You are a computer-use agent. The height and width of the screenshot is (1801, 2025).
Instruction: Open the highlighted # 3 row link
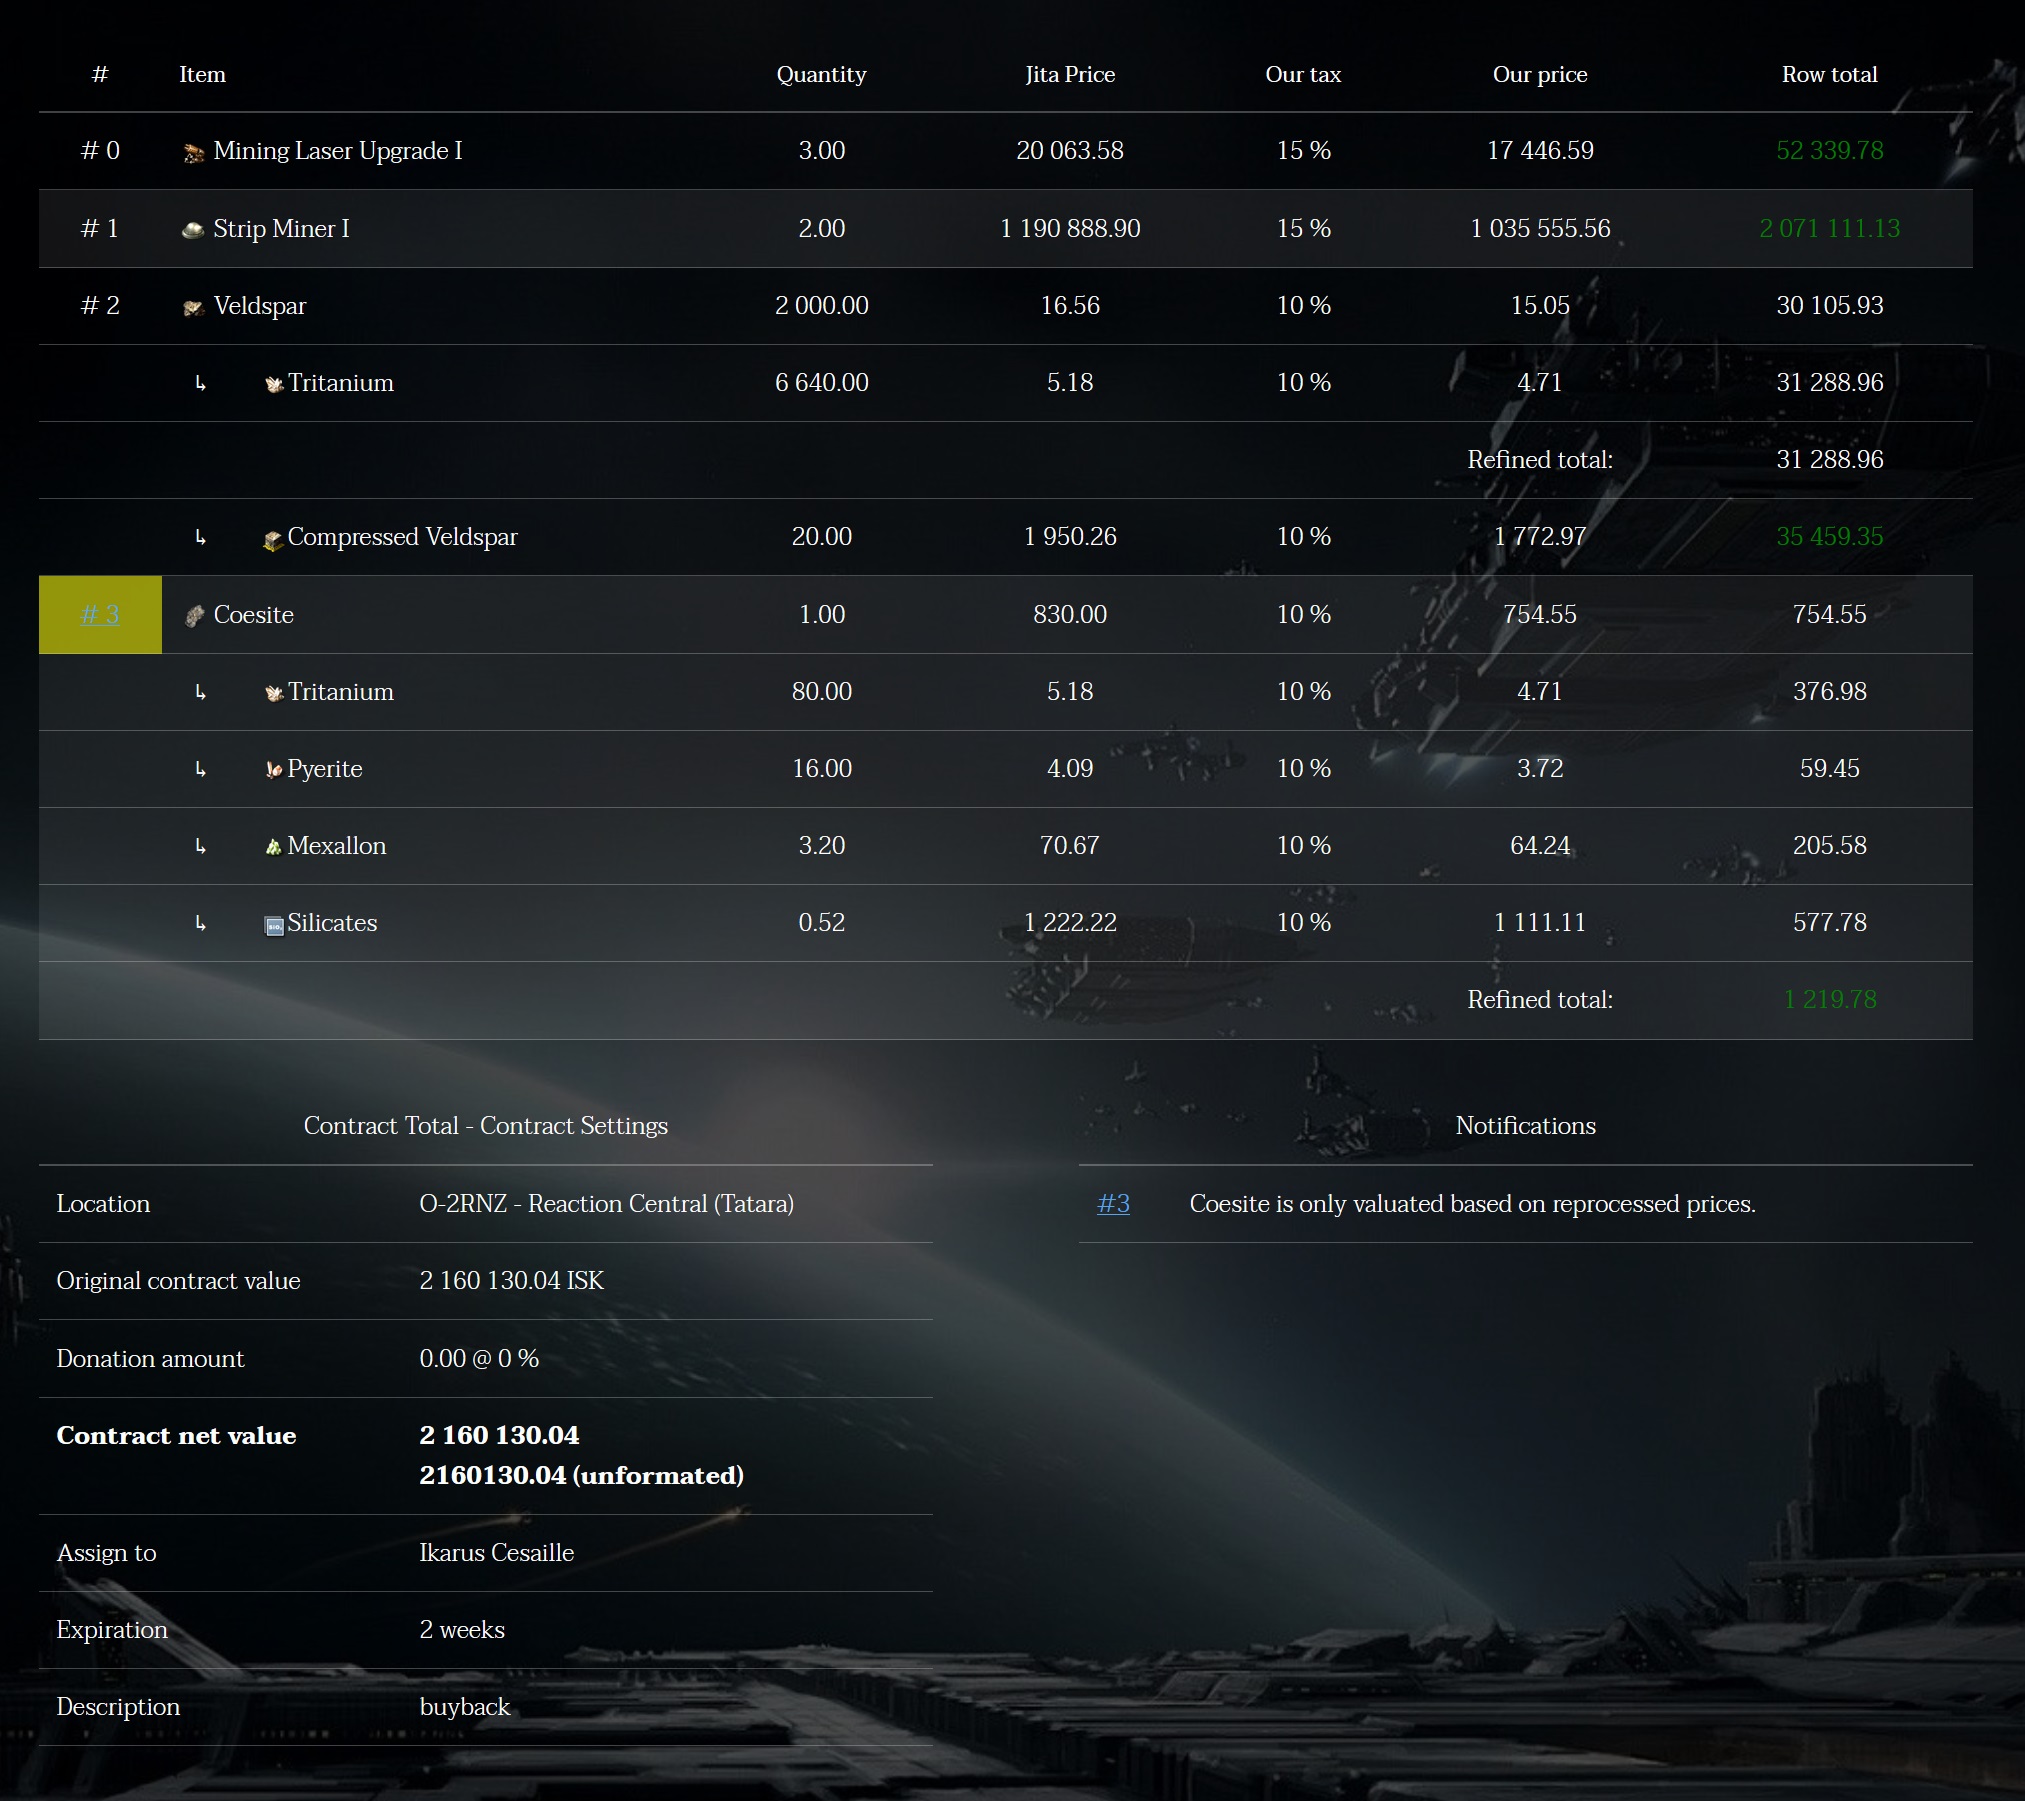coord(100,614)
